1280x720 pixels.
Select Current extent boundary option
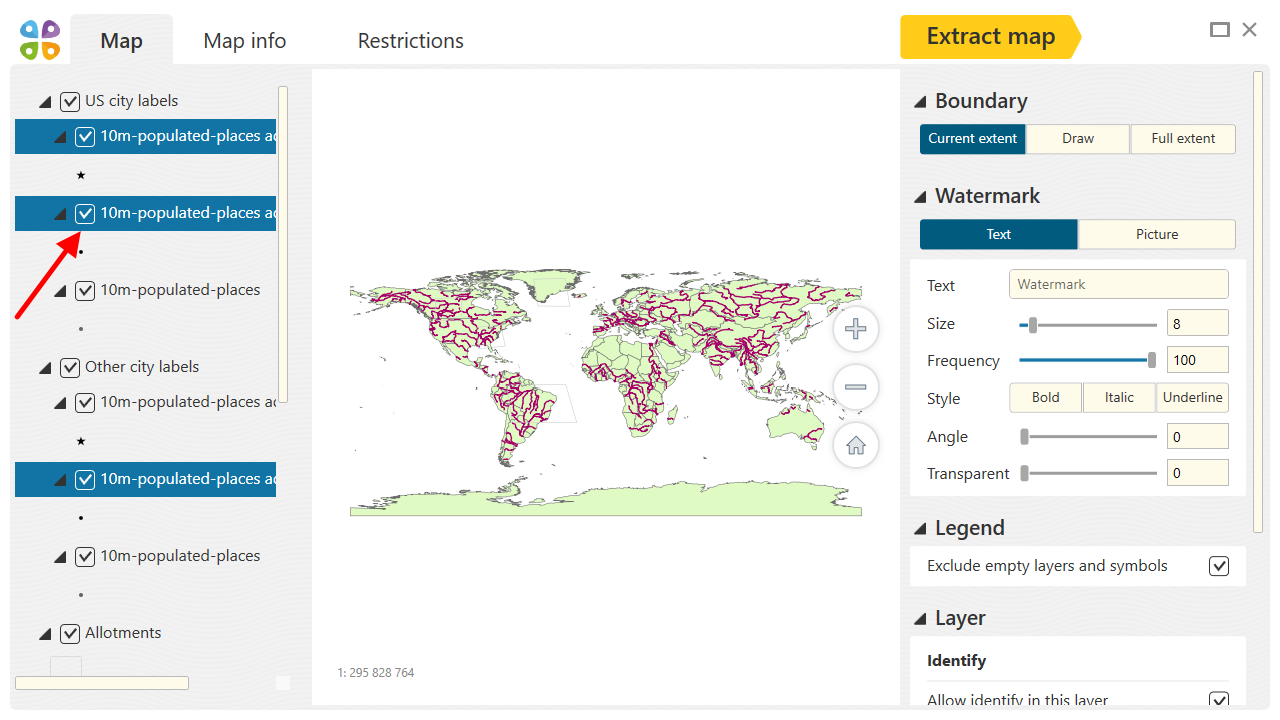pyautogui.click(x=973, y=139)
